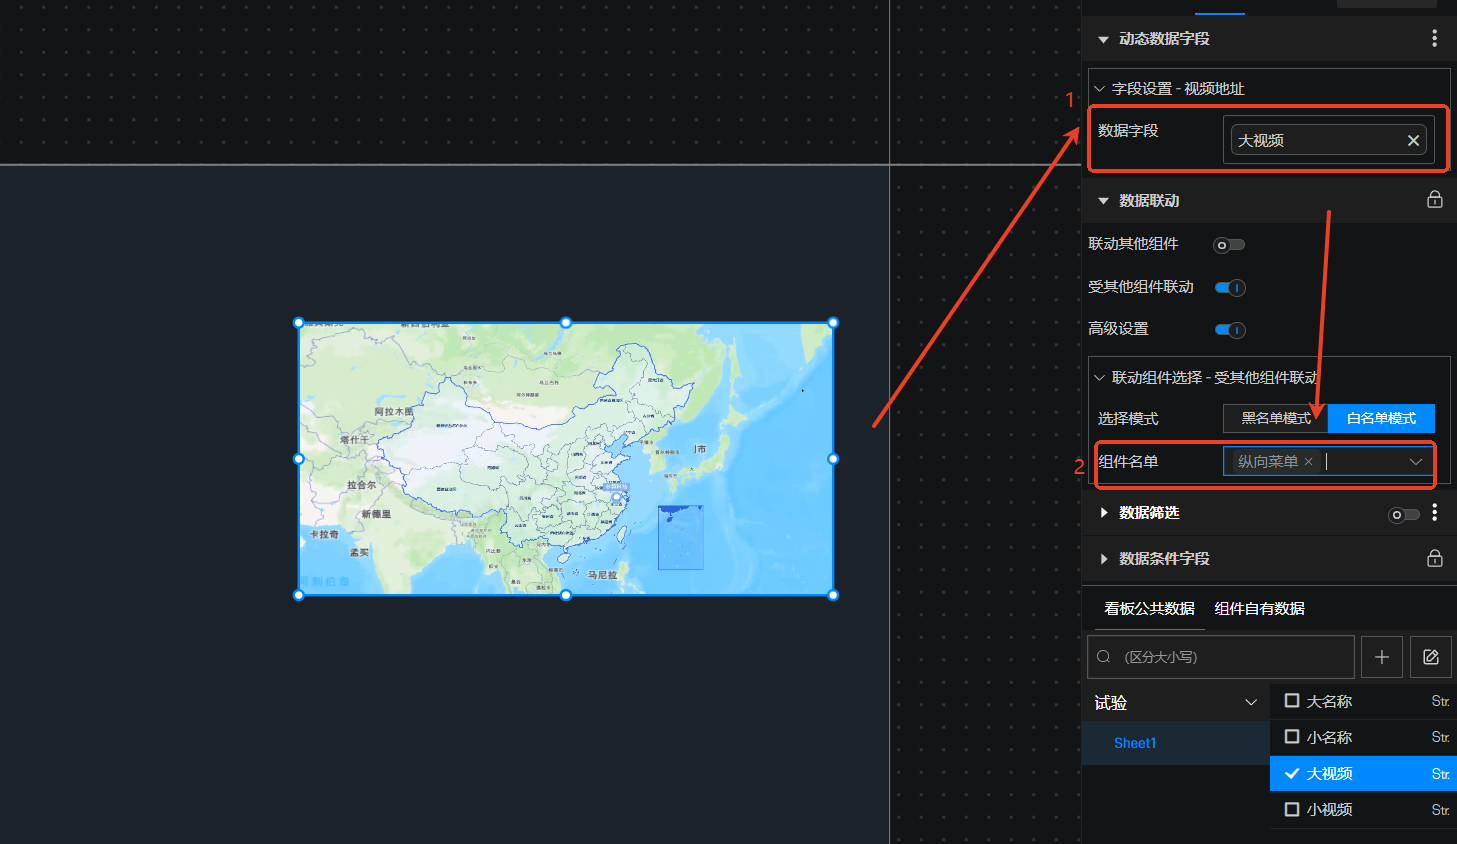Image resolution: width=1457 pixels, height=844 pixels.
Task: Select 黑名单模式 selection mode
Action: click(x=1275, y=418)
